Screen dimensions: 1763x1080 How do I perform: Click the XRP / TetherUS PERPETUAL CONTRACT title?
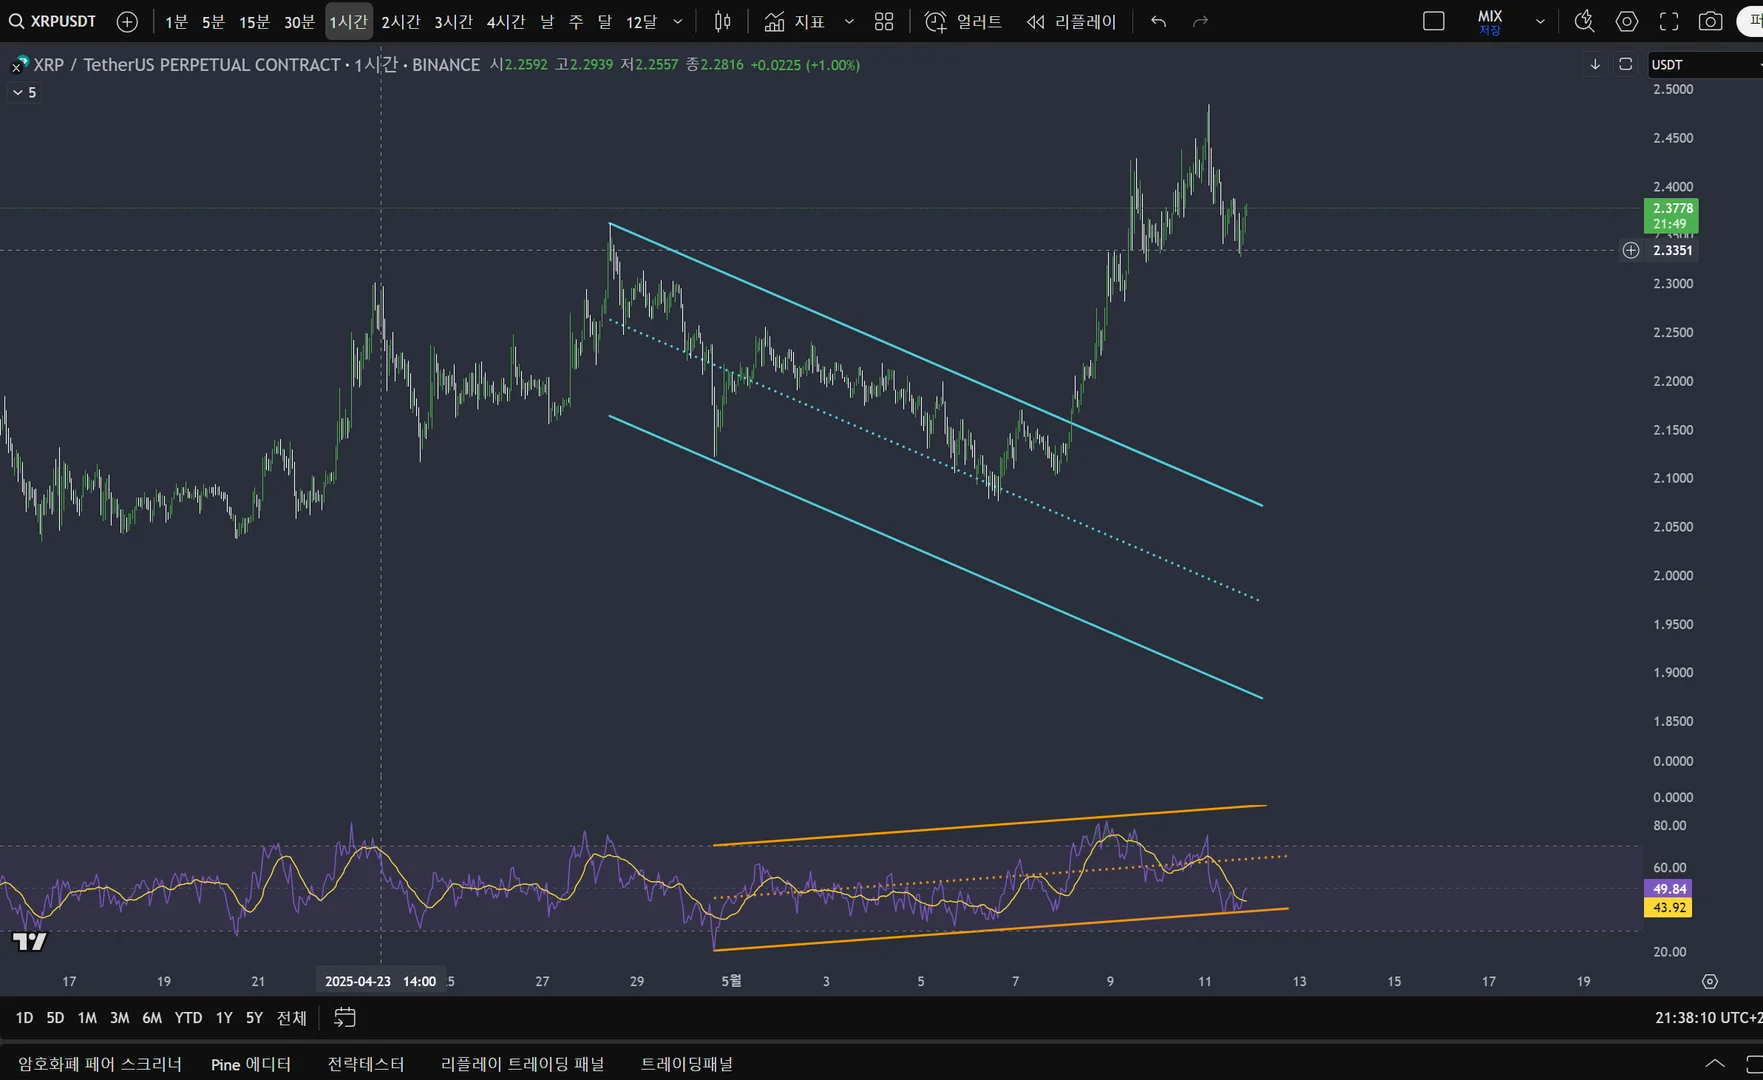click(x=187, y=64)
